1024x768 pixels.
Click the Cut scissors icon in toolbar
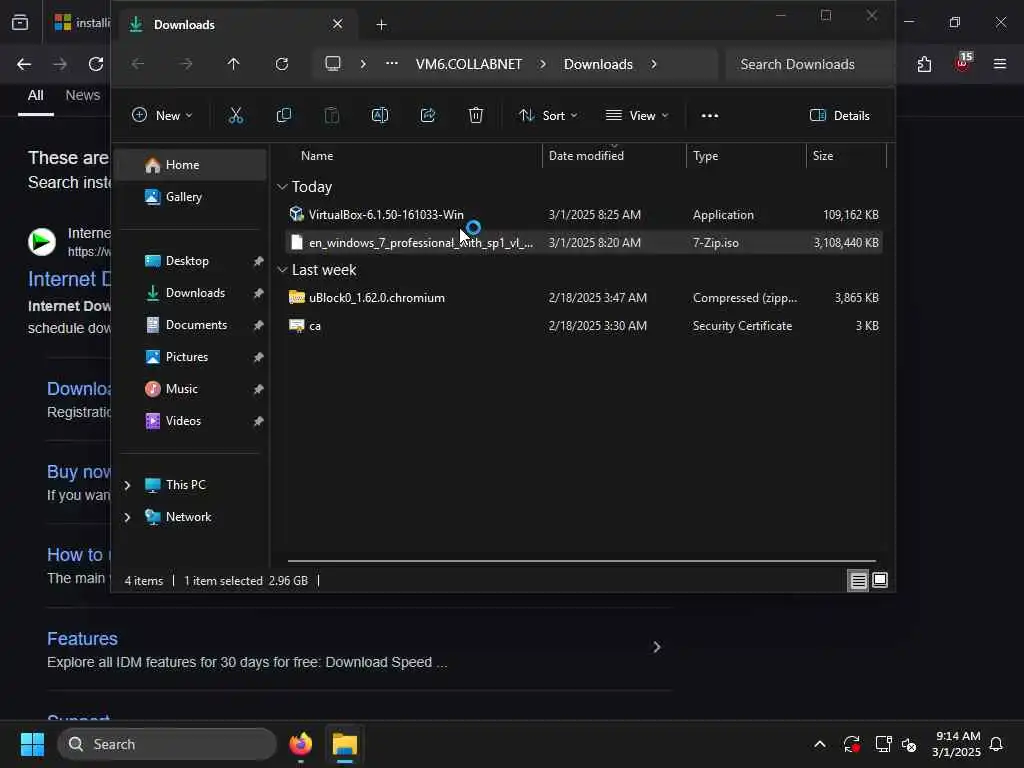[x=236, y=116]
